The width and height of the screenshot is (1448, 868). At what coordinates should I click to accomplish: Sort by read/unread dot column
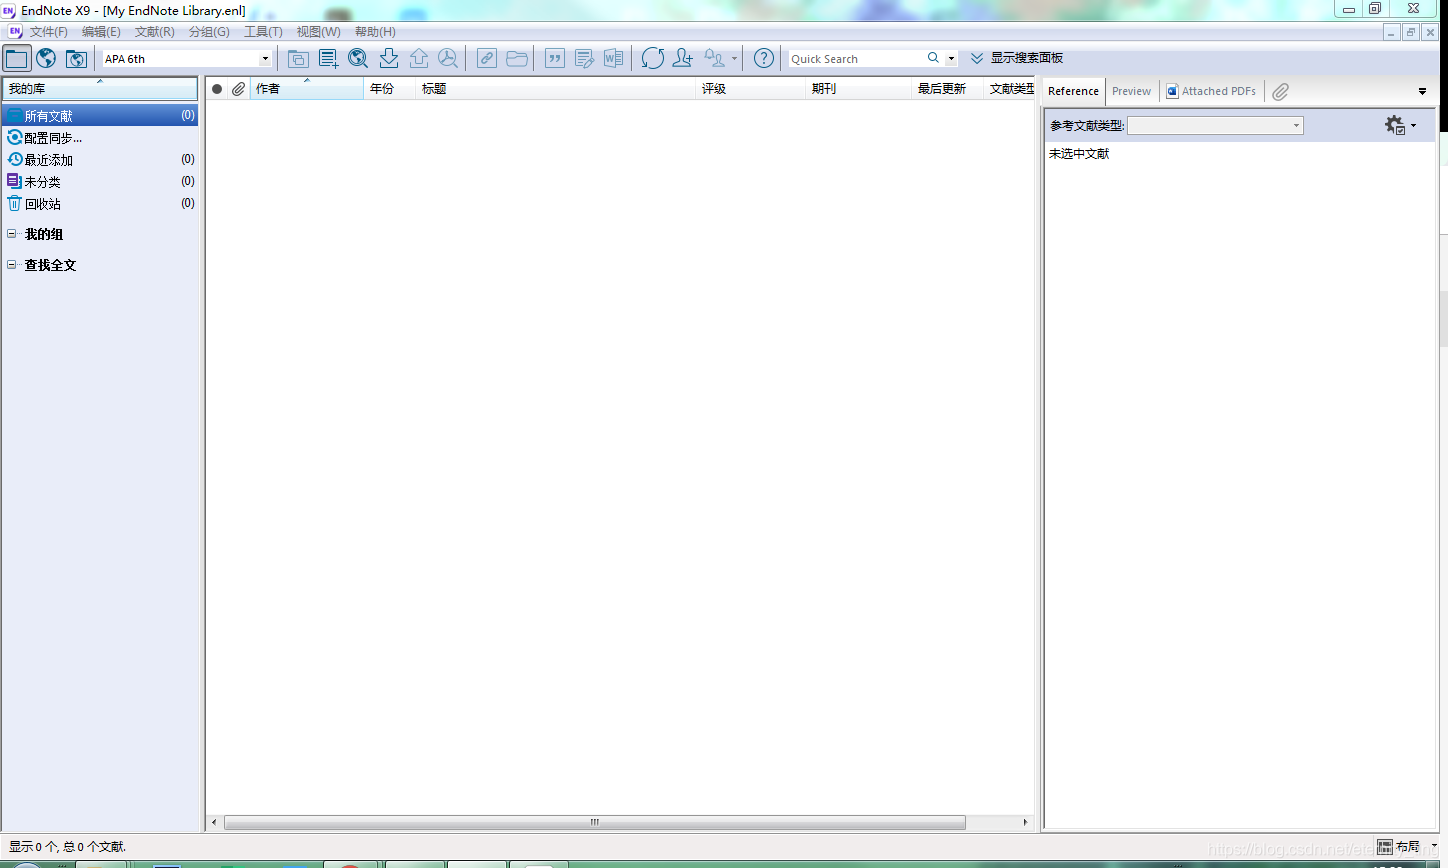(x=217, y=89)
